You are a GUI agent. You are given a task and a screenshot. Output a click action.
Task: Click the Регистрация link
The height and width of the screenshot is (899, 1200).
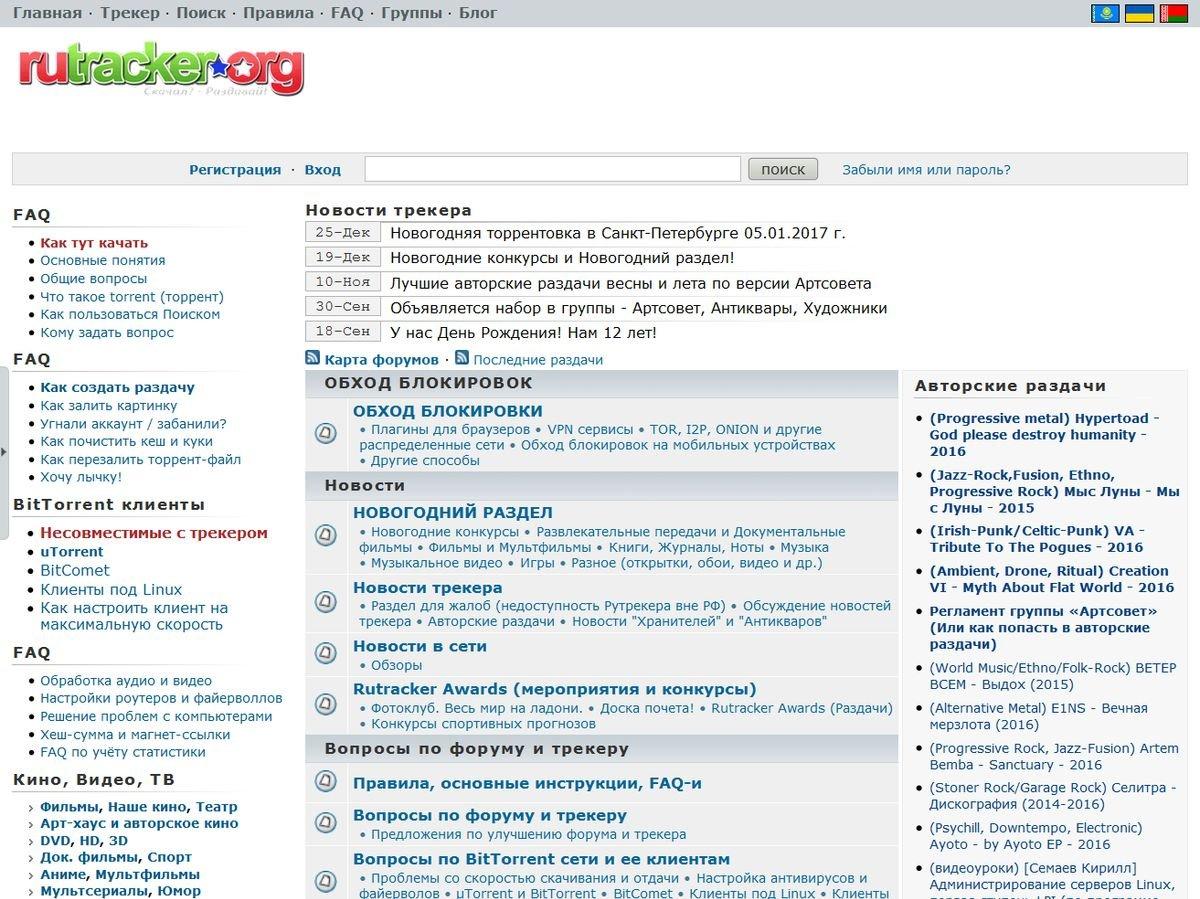(235, 170)
